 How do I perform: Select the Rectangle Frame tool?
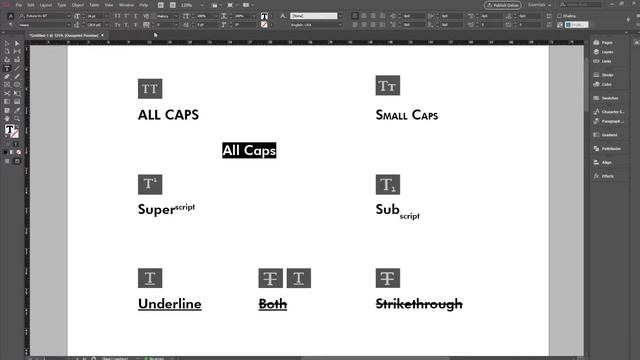click(x=7, y=85)
